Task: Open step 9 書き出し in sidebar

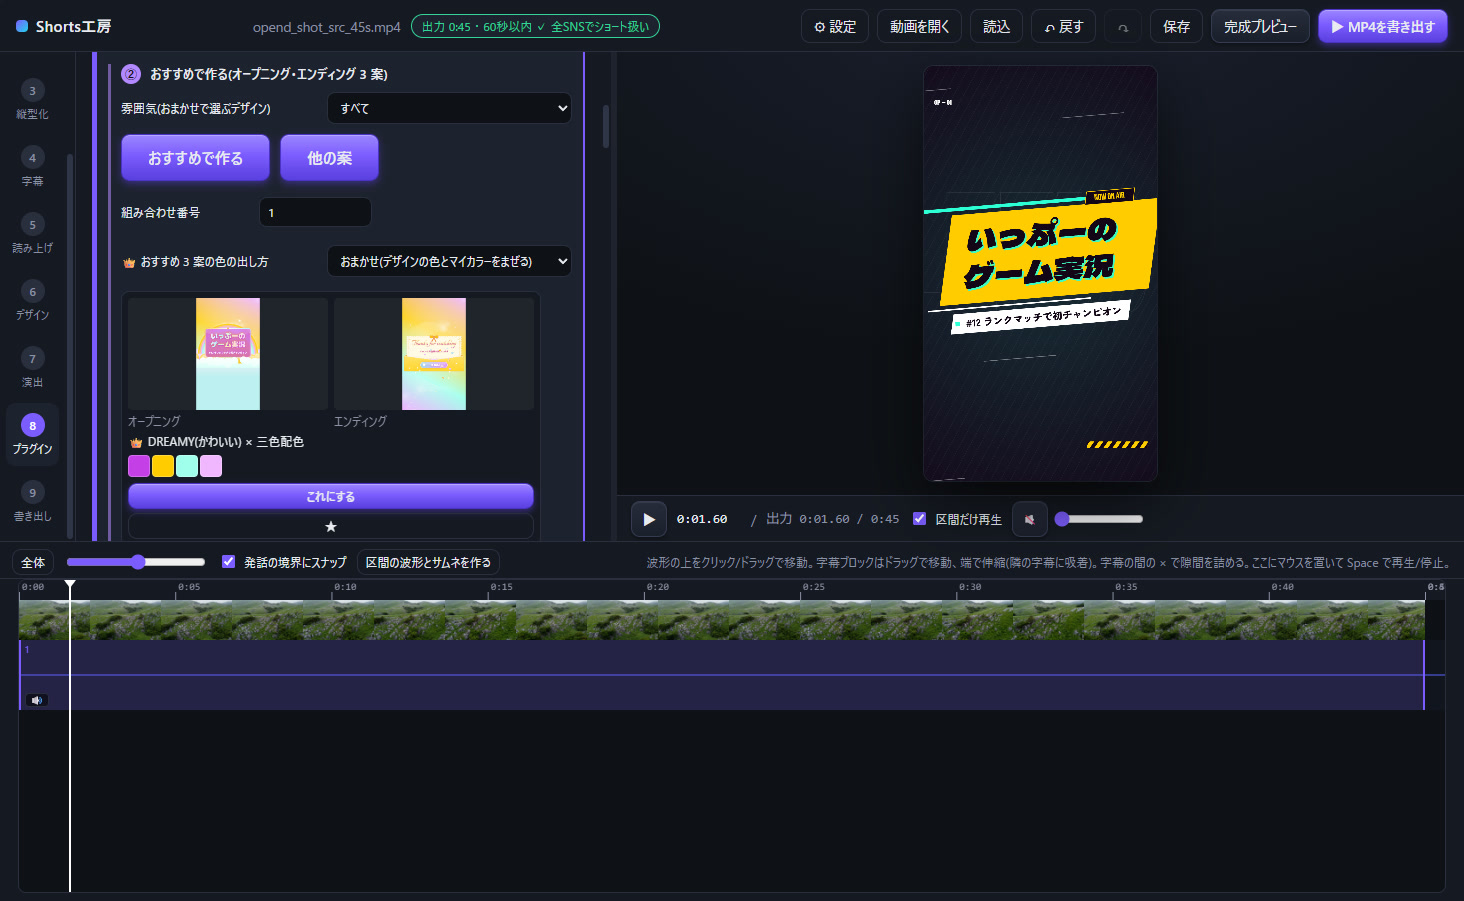Action: click(32, 502)
